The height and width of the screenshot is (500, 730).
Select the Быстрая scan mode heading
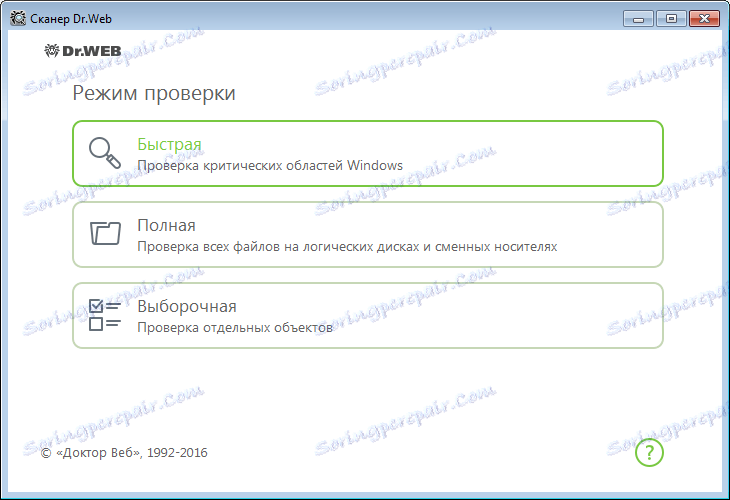[169, 144]
